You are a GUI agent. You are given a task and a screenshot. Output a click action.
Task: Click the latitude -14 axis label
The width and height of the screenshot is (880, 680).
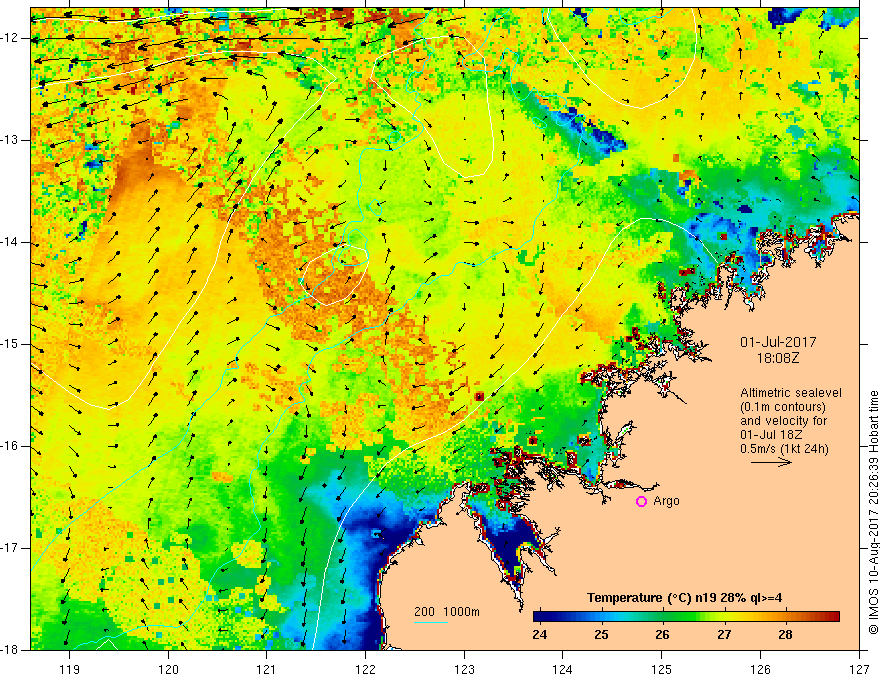pyautogui.click(x=12, y=242)
